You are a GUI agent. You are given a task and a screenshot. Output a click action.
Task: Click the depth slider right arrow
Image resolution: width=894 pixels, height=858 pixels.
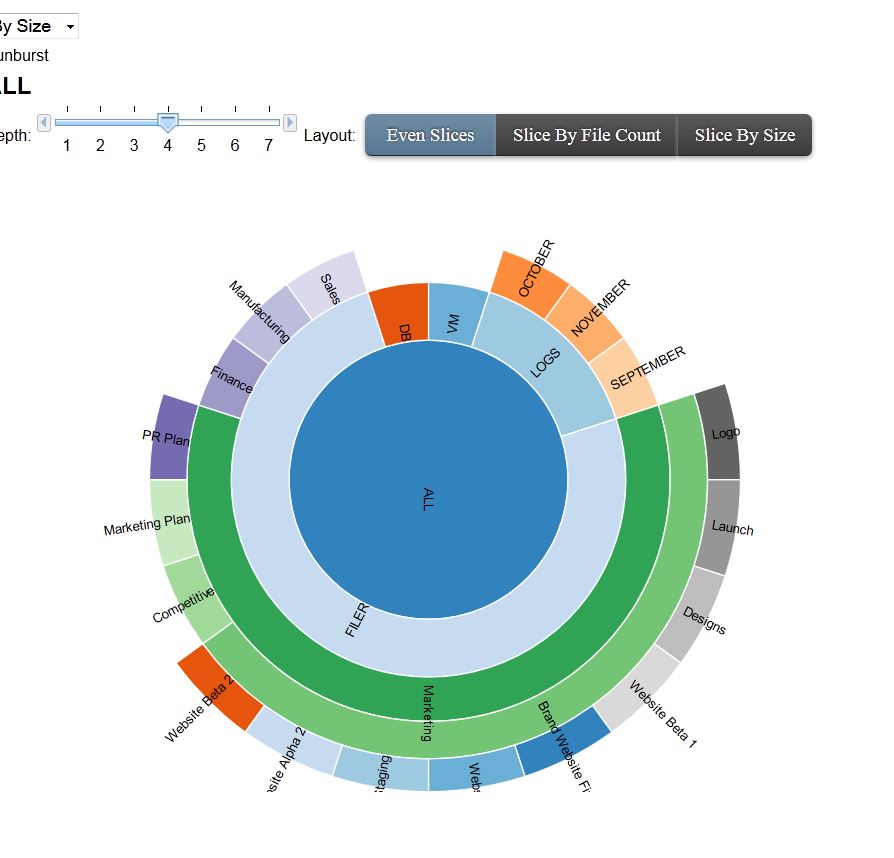290,120
